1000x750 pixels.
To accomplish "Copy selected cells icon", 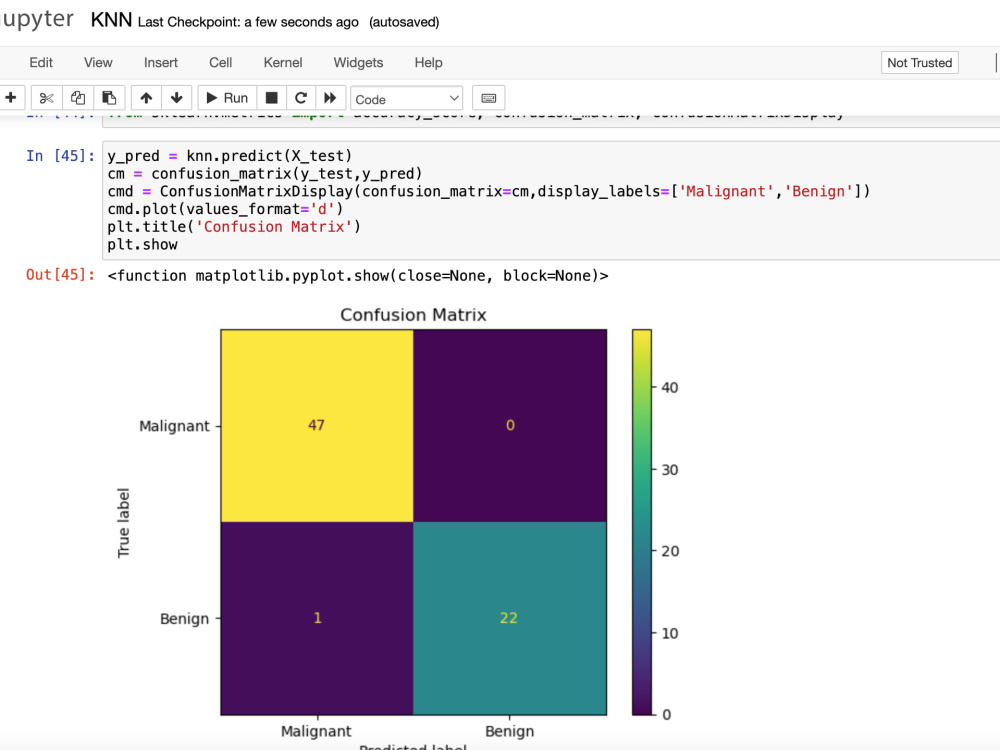I will pyautogui.click(x=78, y=98).
